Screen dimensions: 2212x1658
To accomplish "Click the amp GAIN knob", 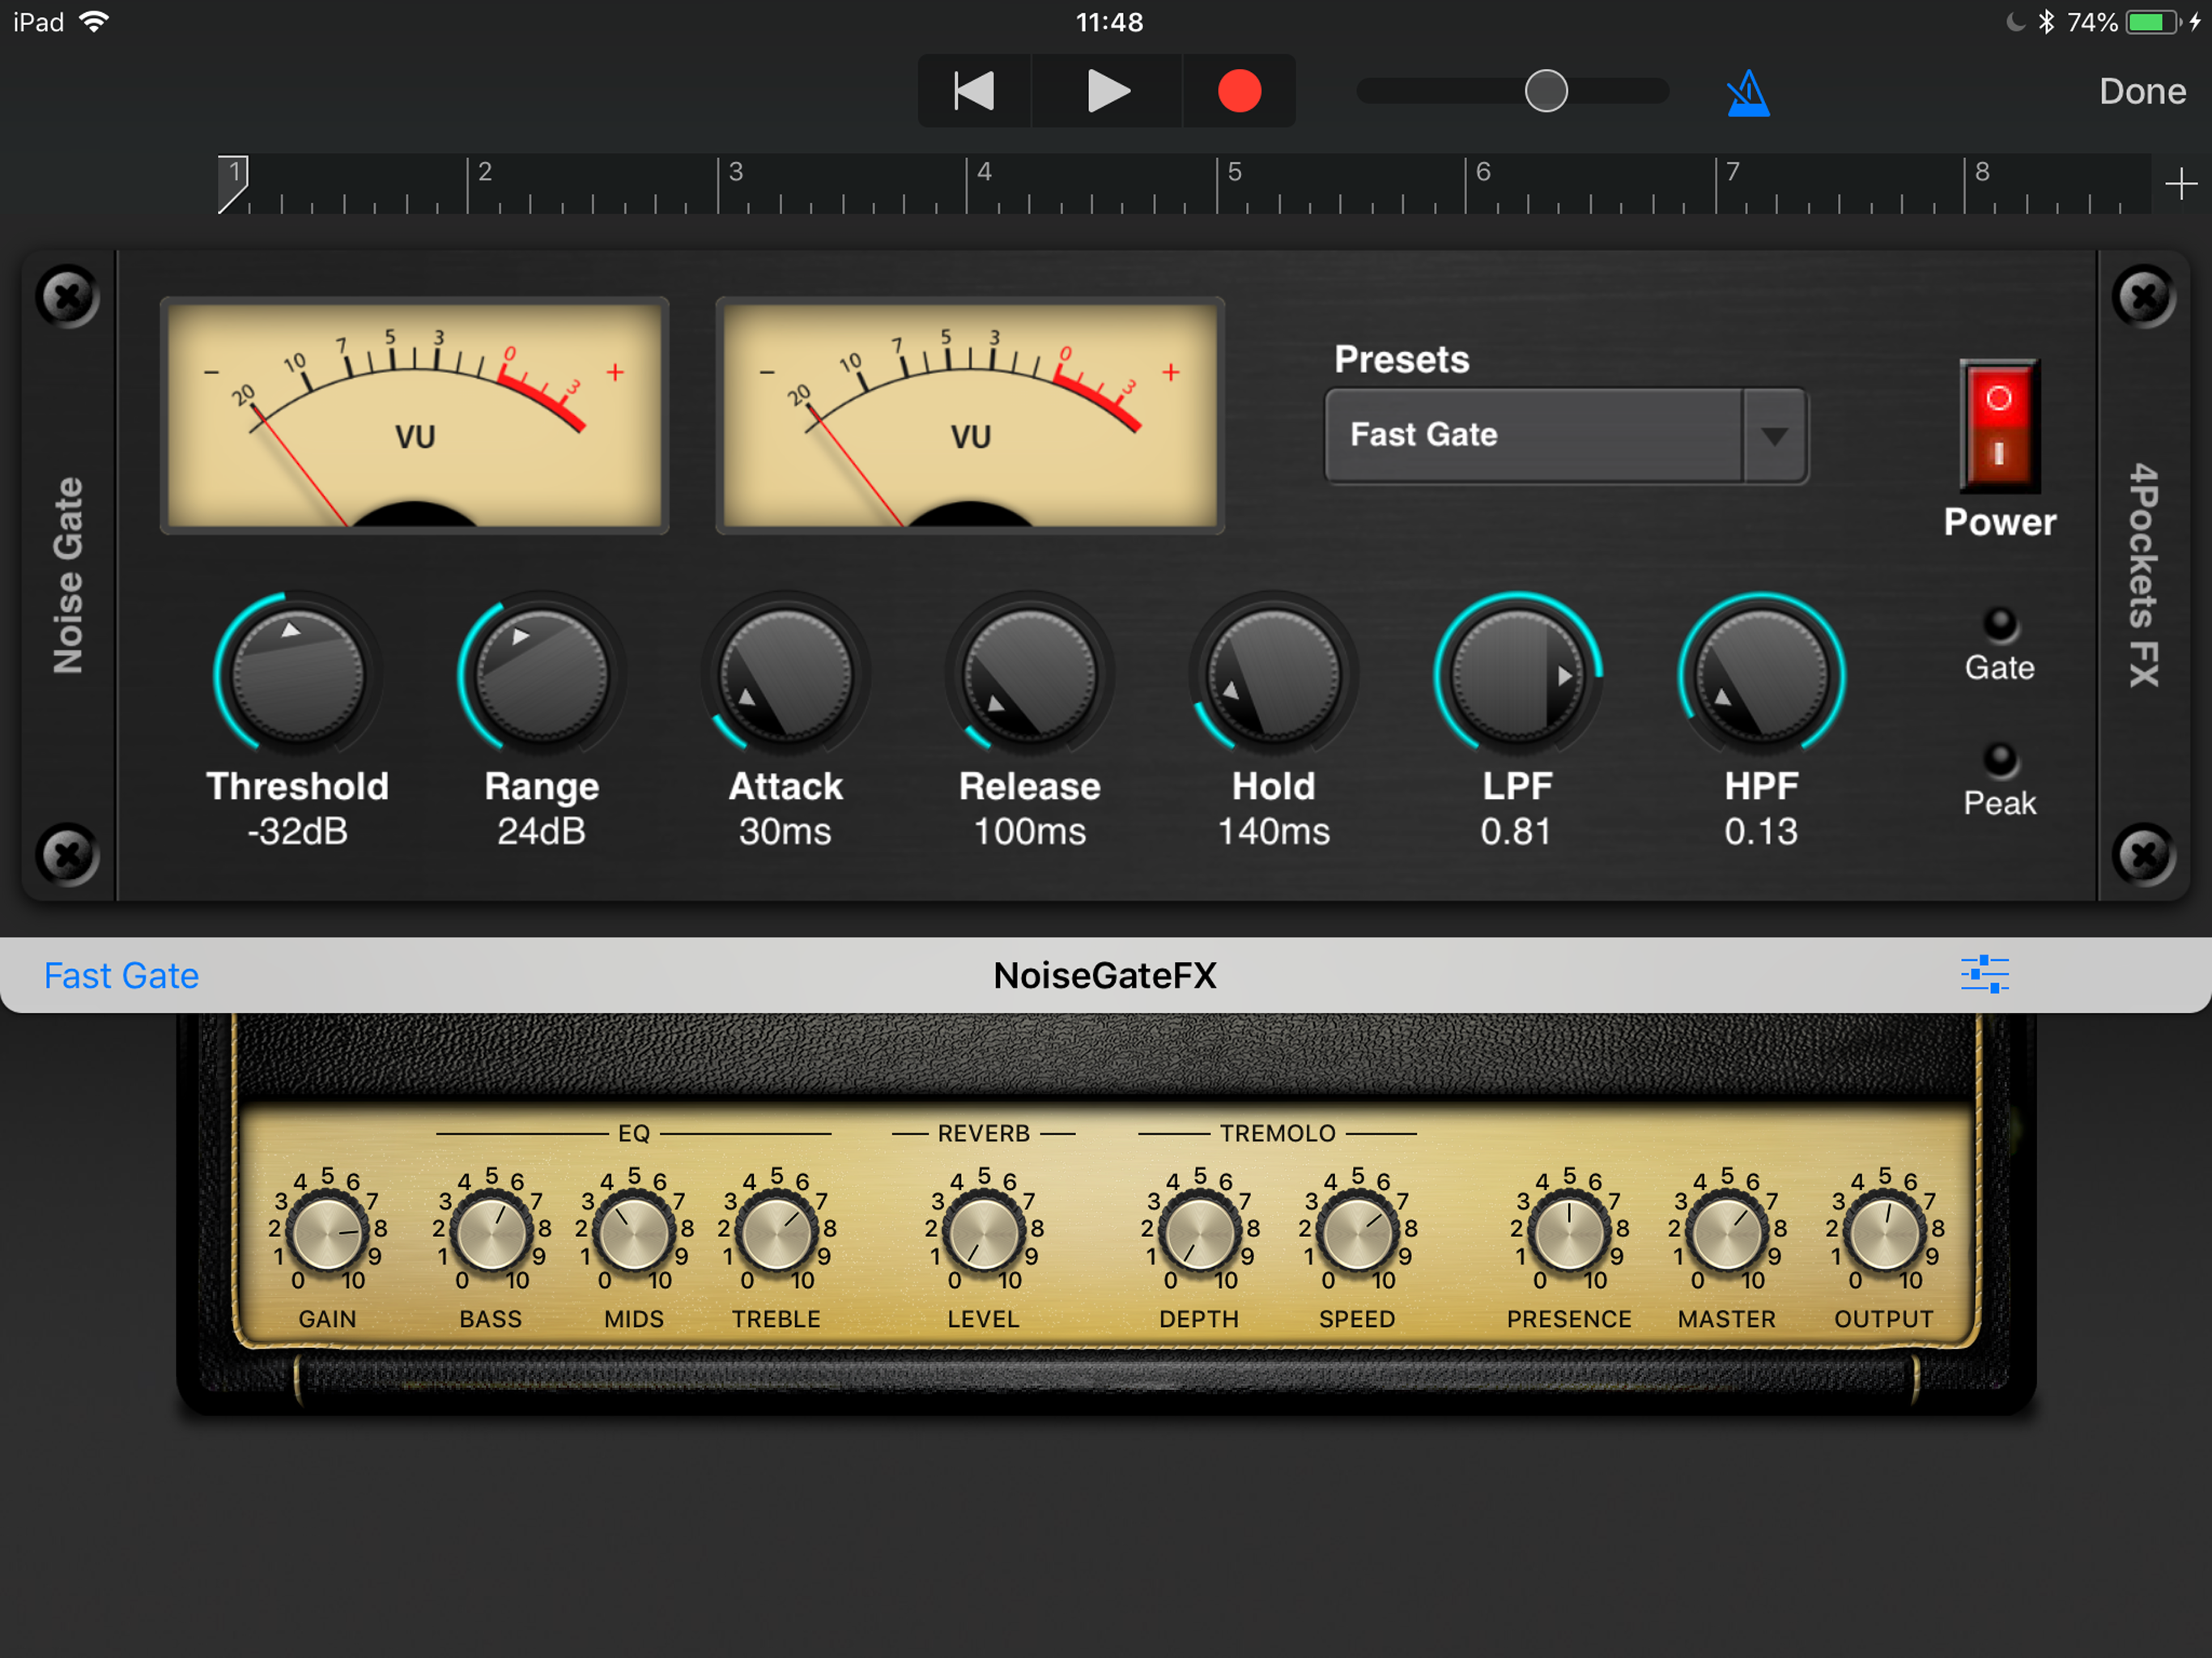I will click(327, 1232).
